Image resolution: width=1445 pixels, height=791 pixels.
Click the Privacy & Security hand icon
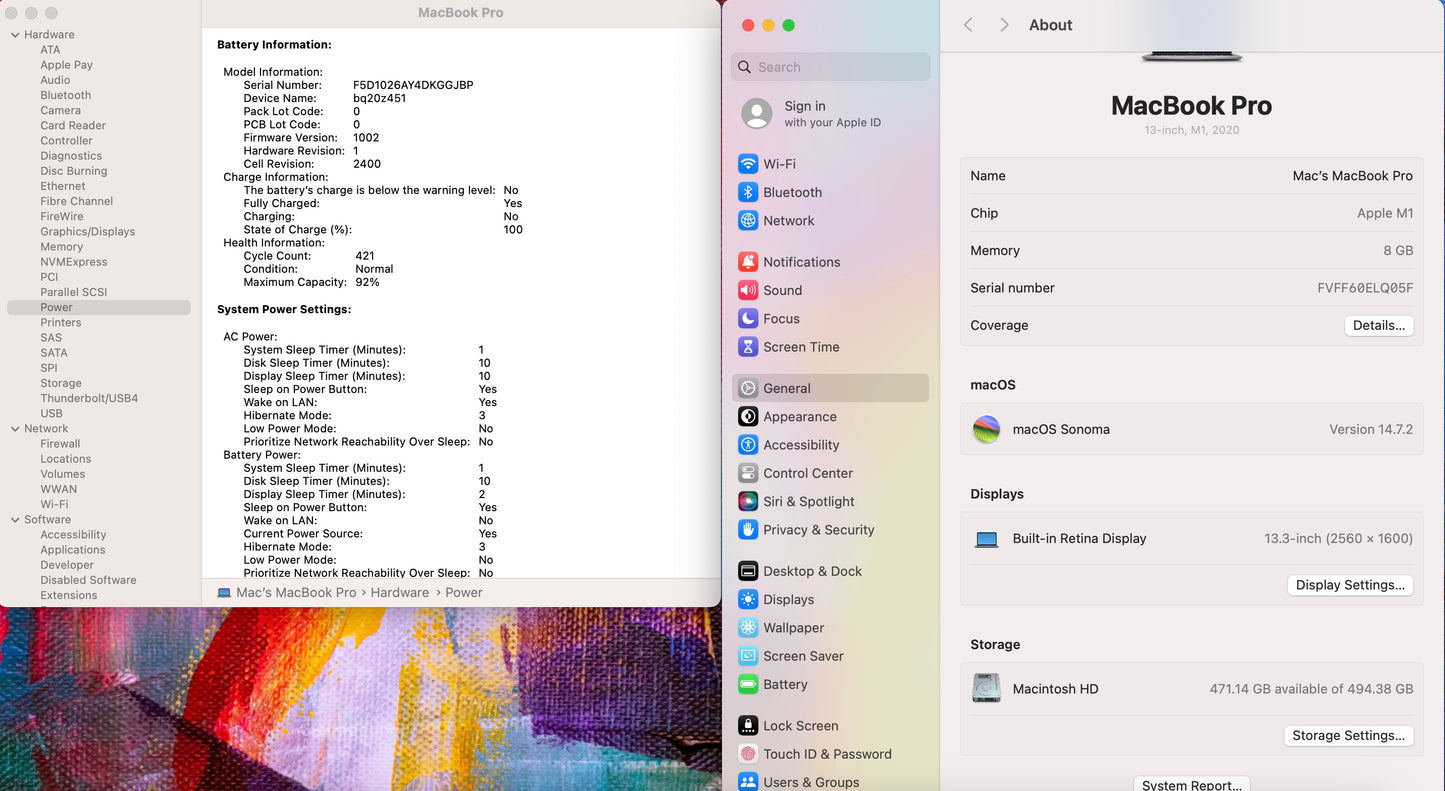(748, 529)
